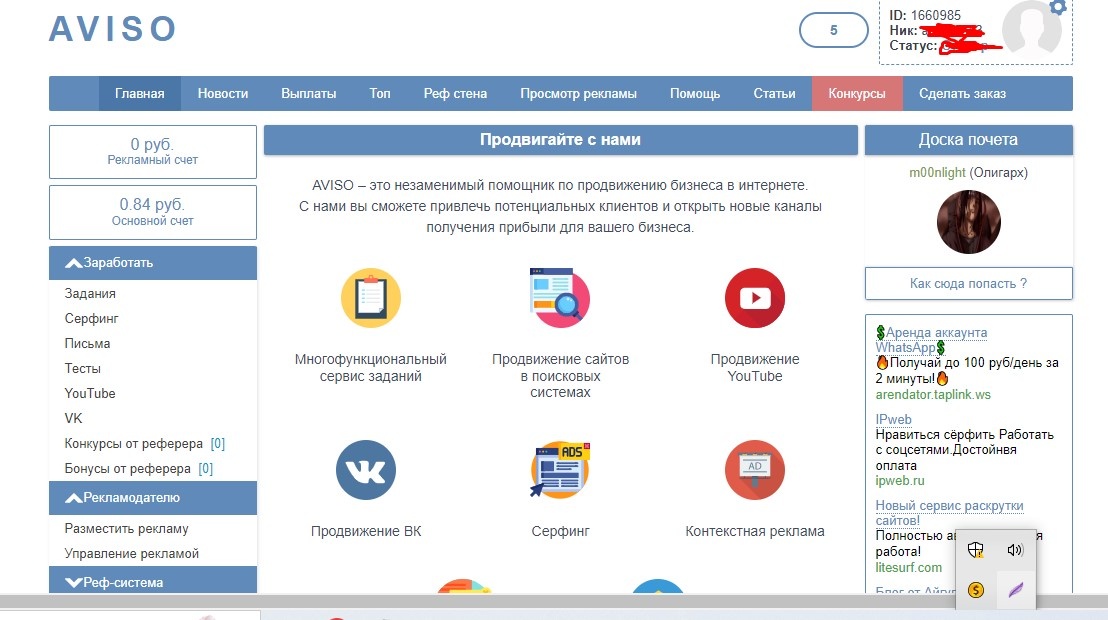Image resolution: width=1108 pixels, height=620 pixels.
Task: Open the Рекламный счет balance box
Action: coord(153,152)
